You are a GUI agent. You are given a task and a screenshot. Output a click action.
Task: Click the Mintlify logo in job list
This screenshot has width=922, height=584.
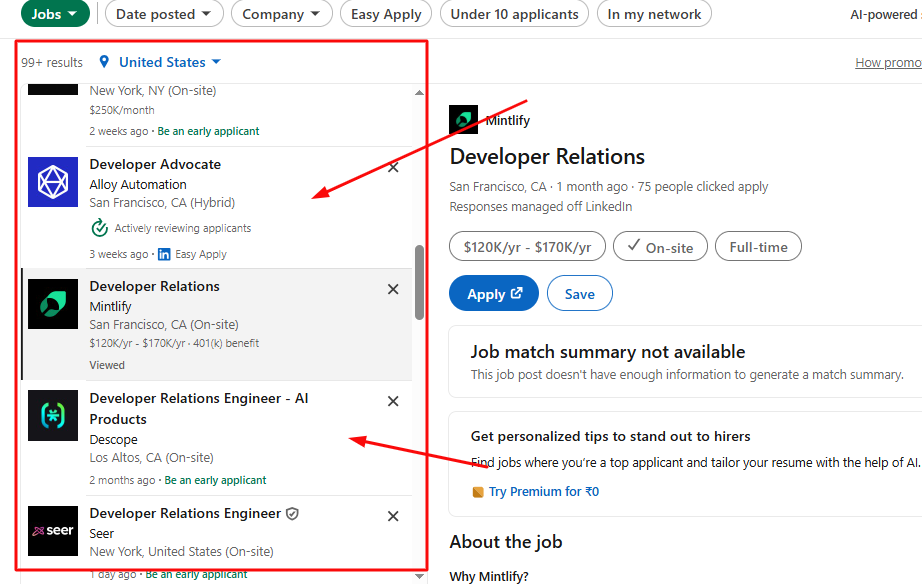(x=53, y=304)
